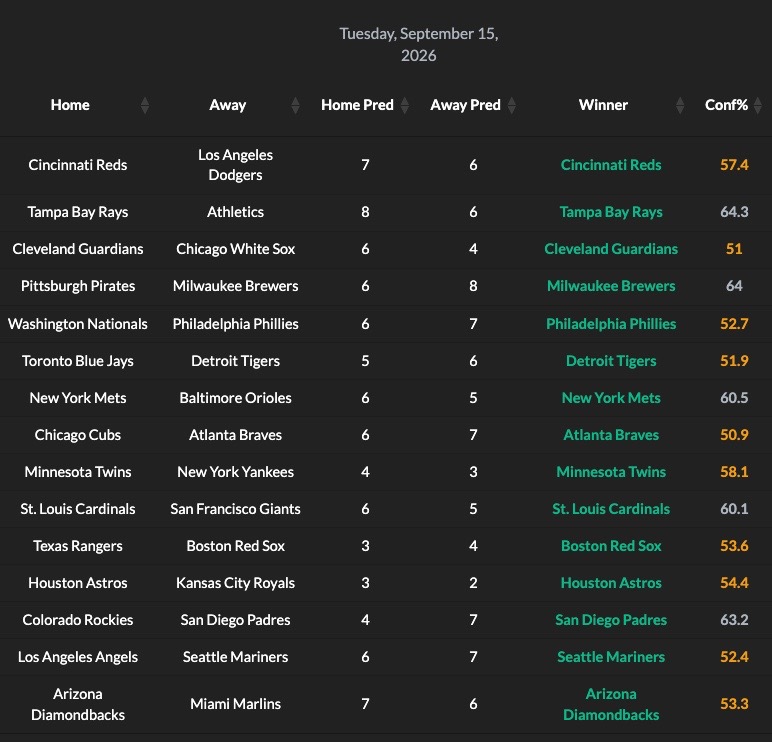This screenshot has height=742, width=772.
Task: Click Milwaukee Brewers away team
Action: pos(235,286)
